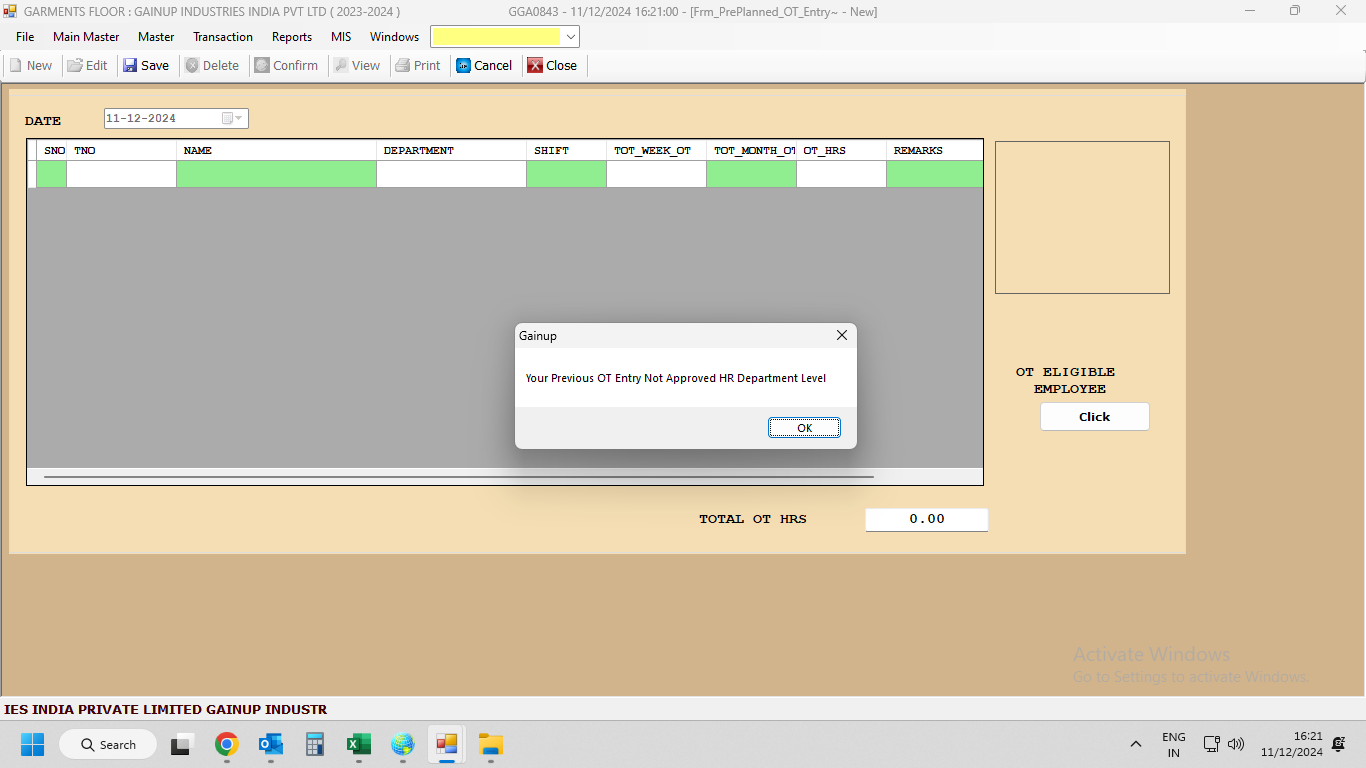Open File Explorer from the taskbar
This screenshot has height=768, width=1366.
pyautogui.click(x=490, y=745)
